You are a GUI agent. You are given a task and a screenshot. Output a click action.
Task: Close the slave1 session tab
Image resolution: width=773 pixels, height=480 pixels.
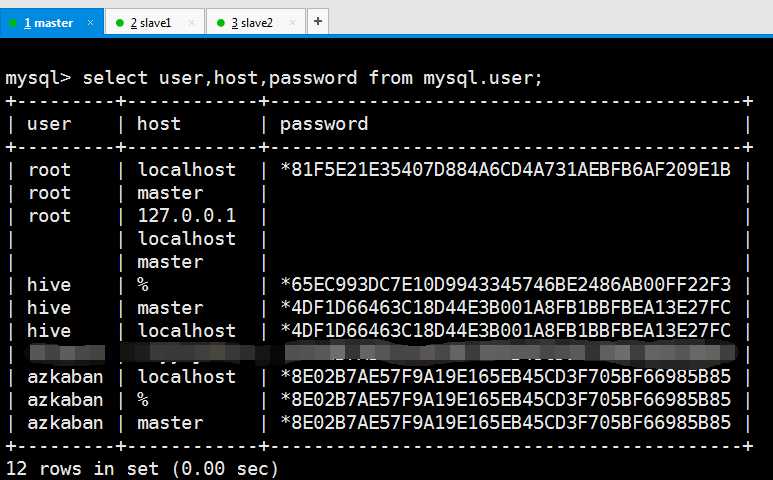point(191,23)
